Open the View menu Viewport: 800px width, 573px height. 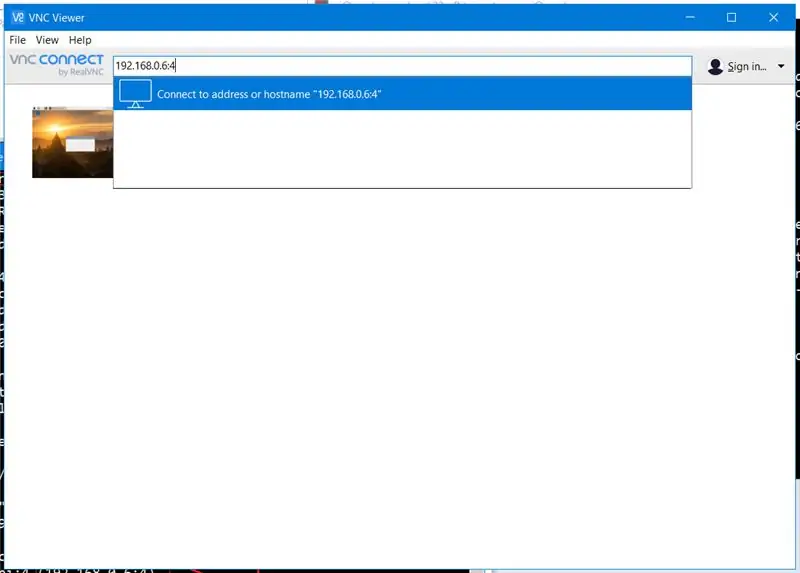coord(47,40)
